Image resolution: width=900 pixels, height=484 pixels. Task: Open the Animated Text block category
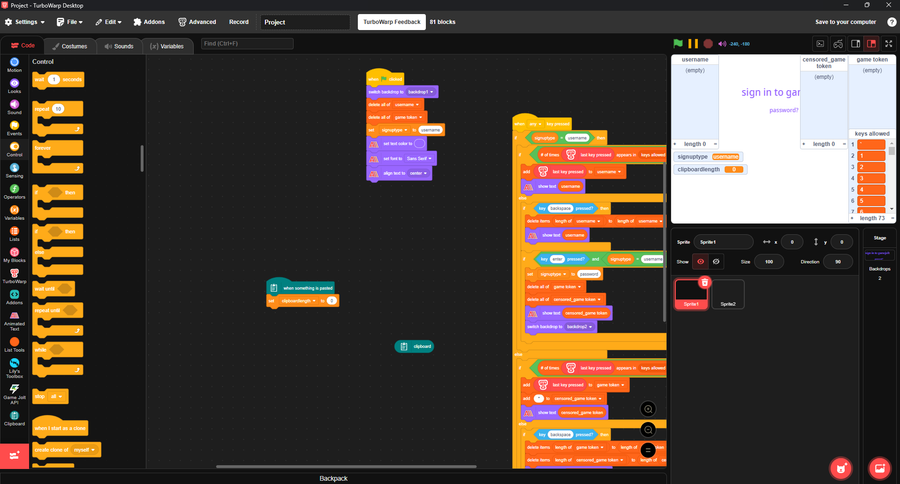click(14, 320)
